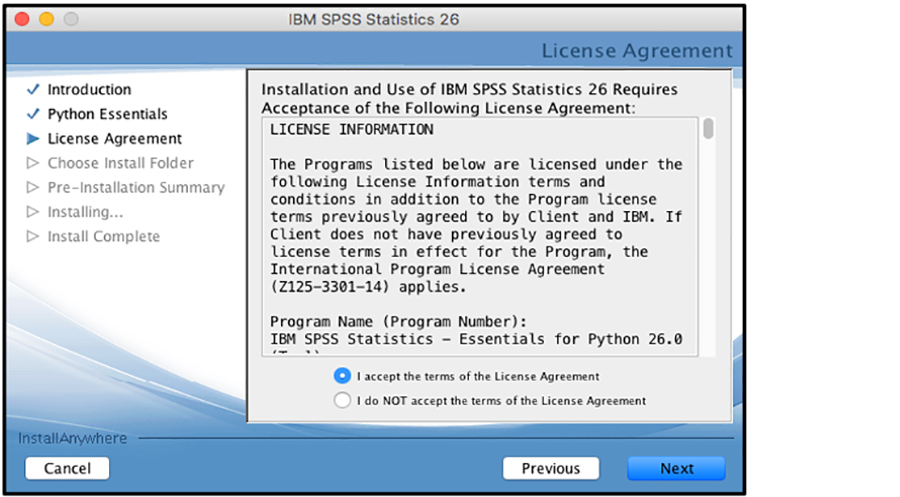Select 'I accept the terms' radio button
Viewport: 900px width, 497px height.
tap(342, 376)
